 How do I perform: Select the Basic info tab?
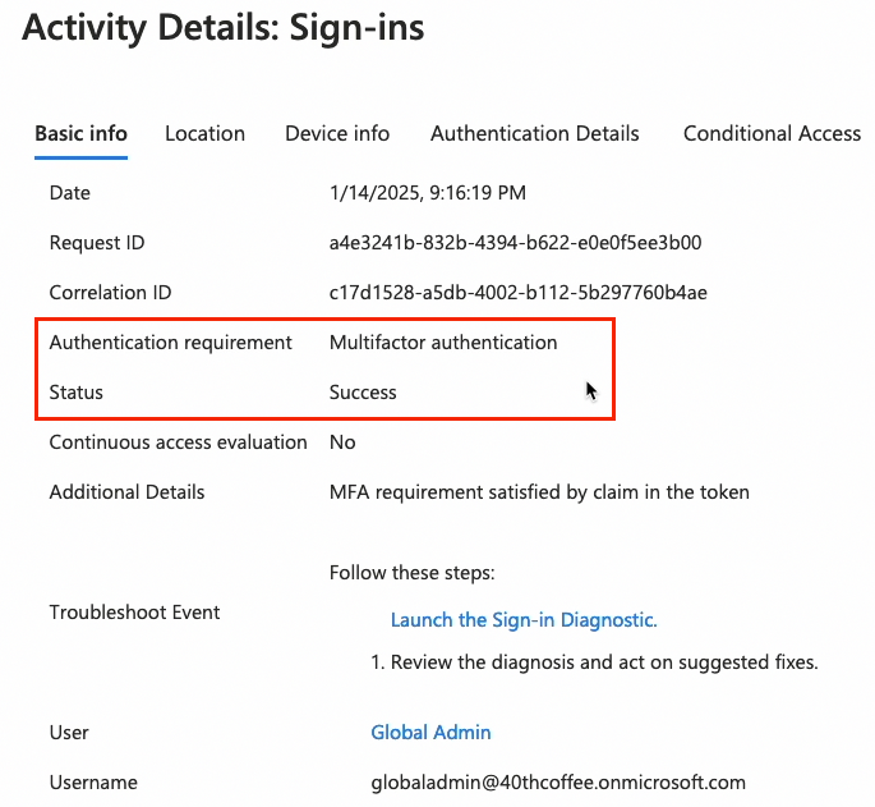[x=80, y=133]
